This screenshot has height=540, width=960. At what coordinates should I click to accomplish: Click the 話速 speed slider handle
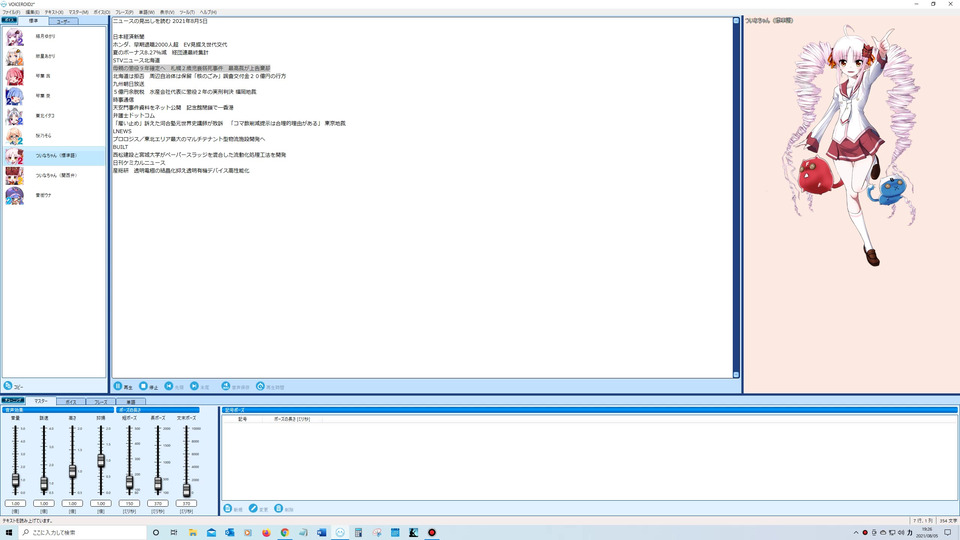coord(43,484)
